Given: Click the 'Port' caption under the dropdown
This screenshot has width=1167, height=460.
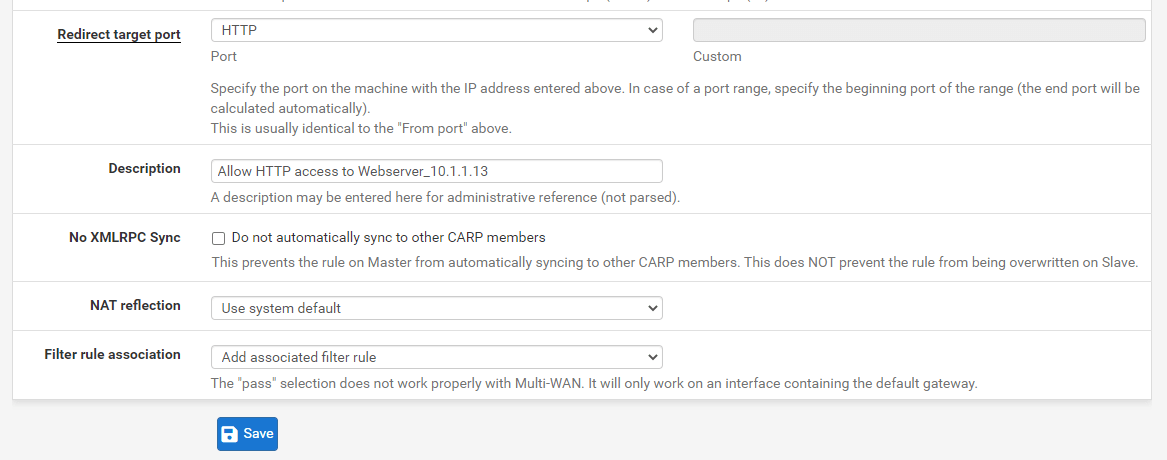Looking at the screenshot, I should [224, 57].
